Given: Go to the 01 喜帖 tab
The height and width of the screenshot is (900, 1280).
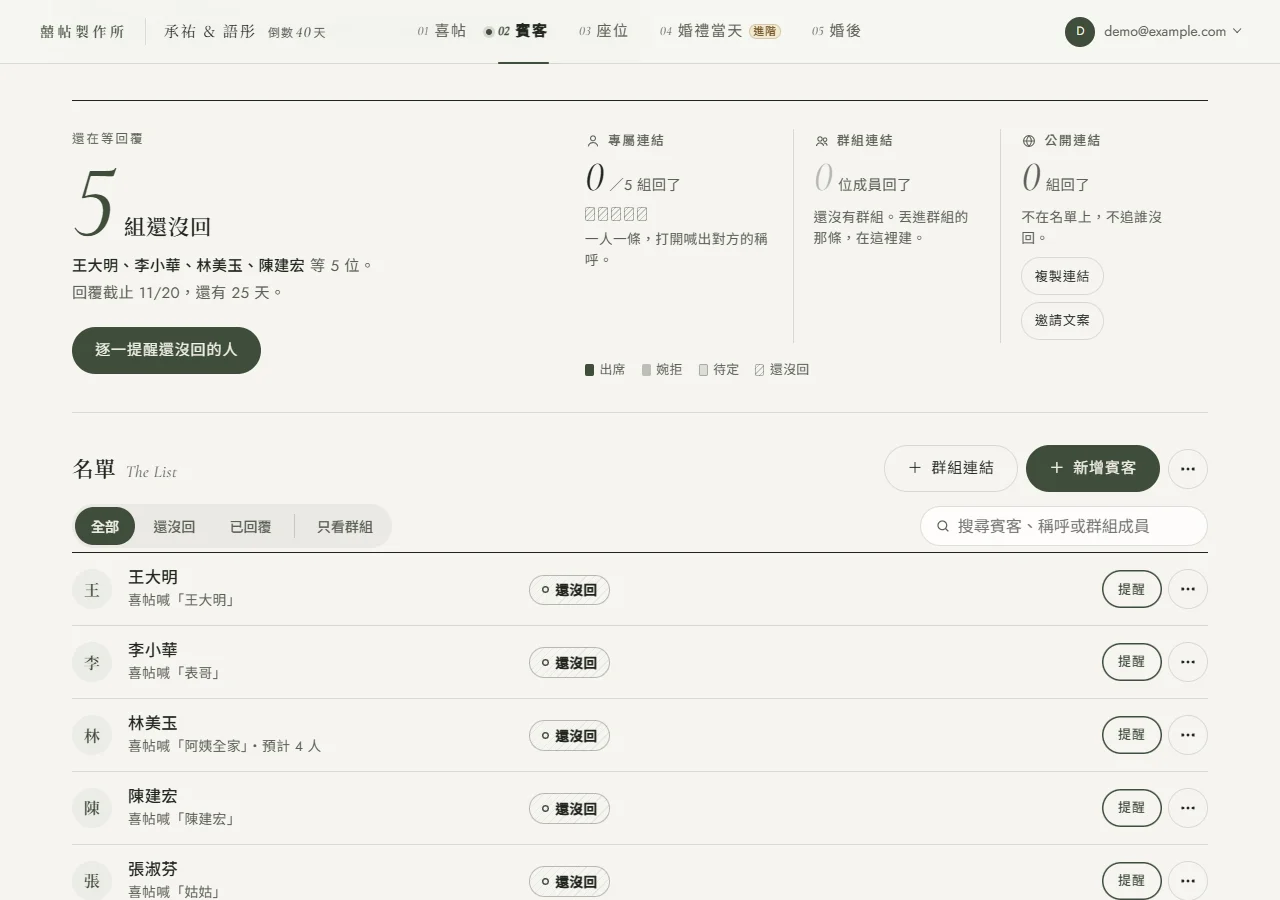Looking at the screenshot, I should point(442,31).
